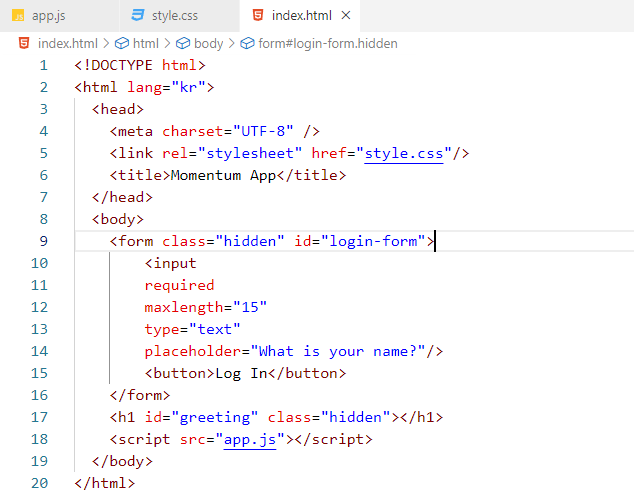This screenshot has width=634, height=499.
Task: Click the "greeting" id value on line 17
Action: point(215,417)
